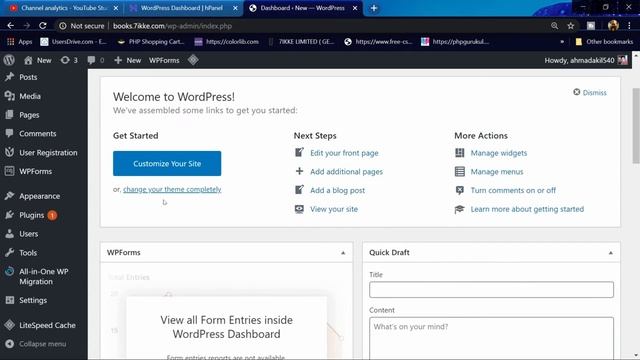Click the monitor icon beside View your site
This screenshot has width=640, height=360.
[x=299, y=209]
